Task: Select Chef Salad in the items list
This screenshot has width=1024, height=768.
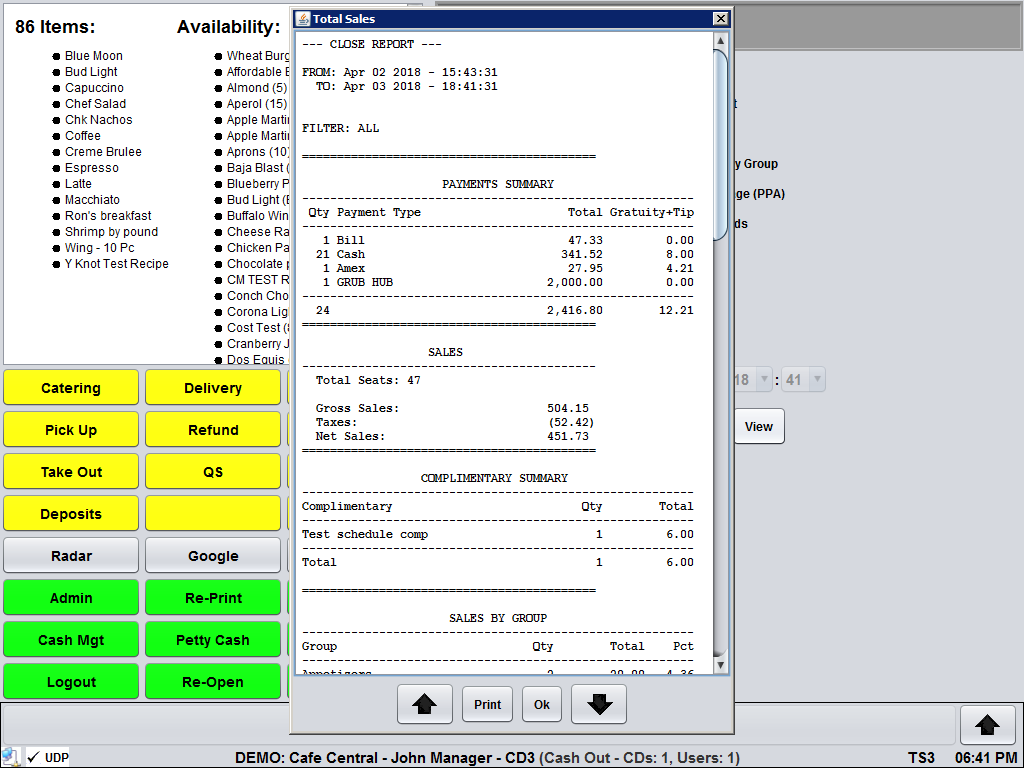Action: coord(96,104)
